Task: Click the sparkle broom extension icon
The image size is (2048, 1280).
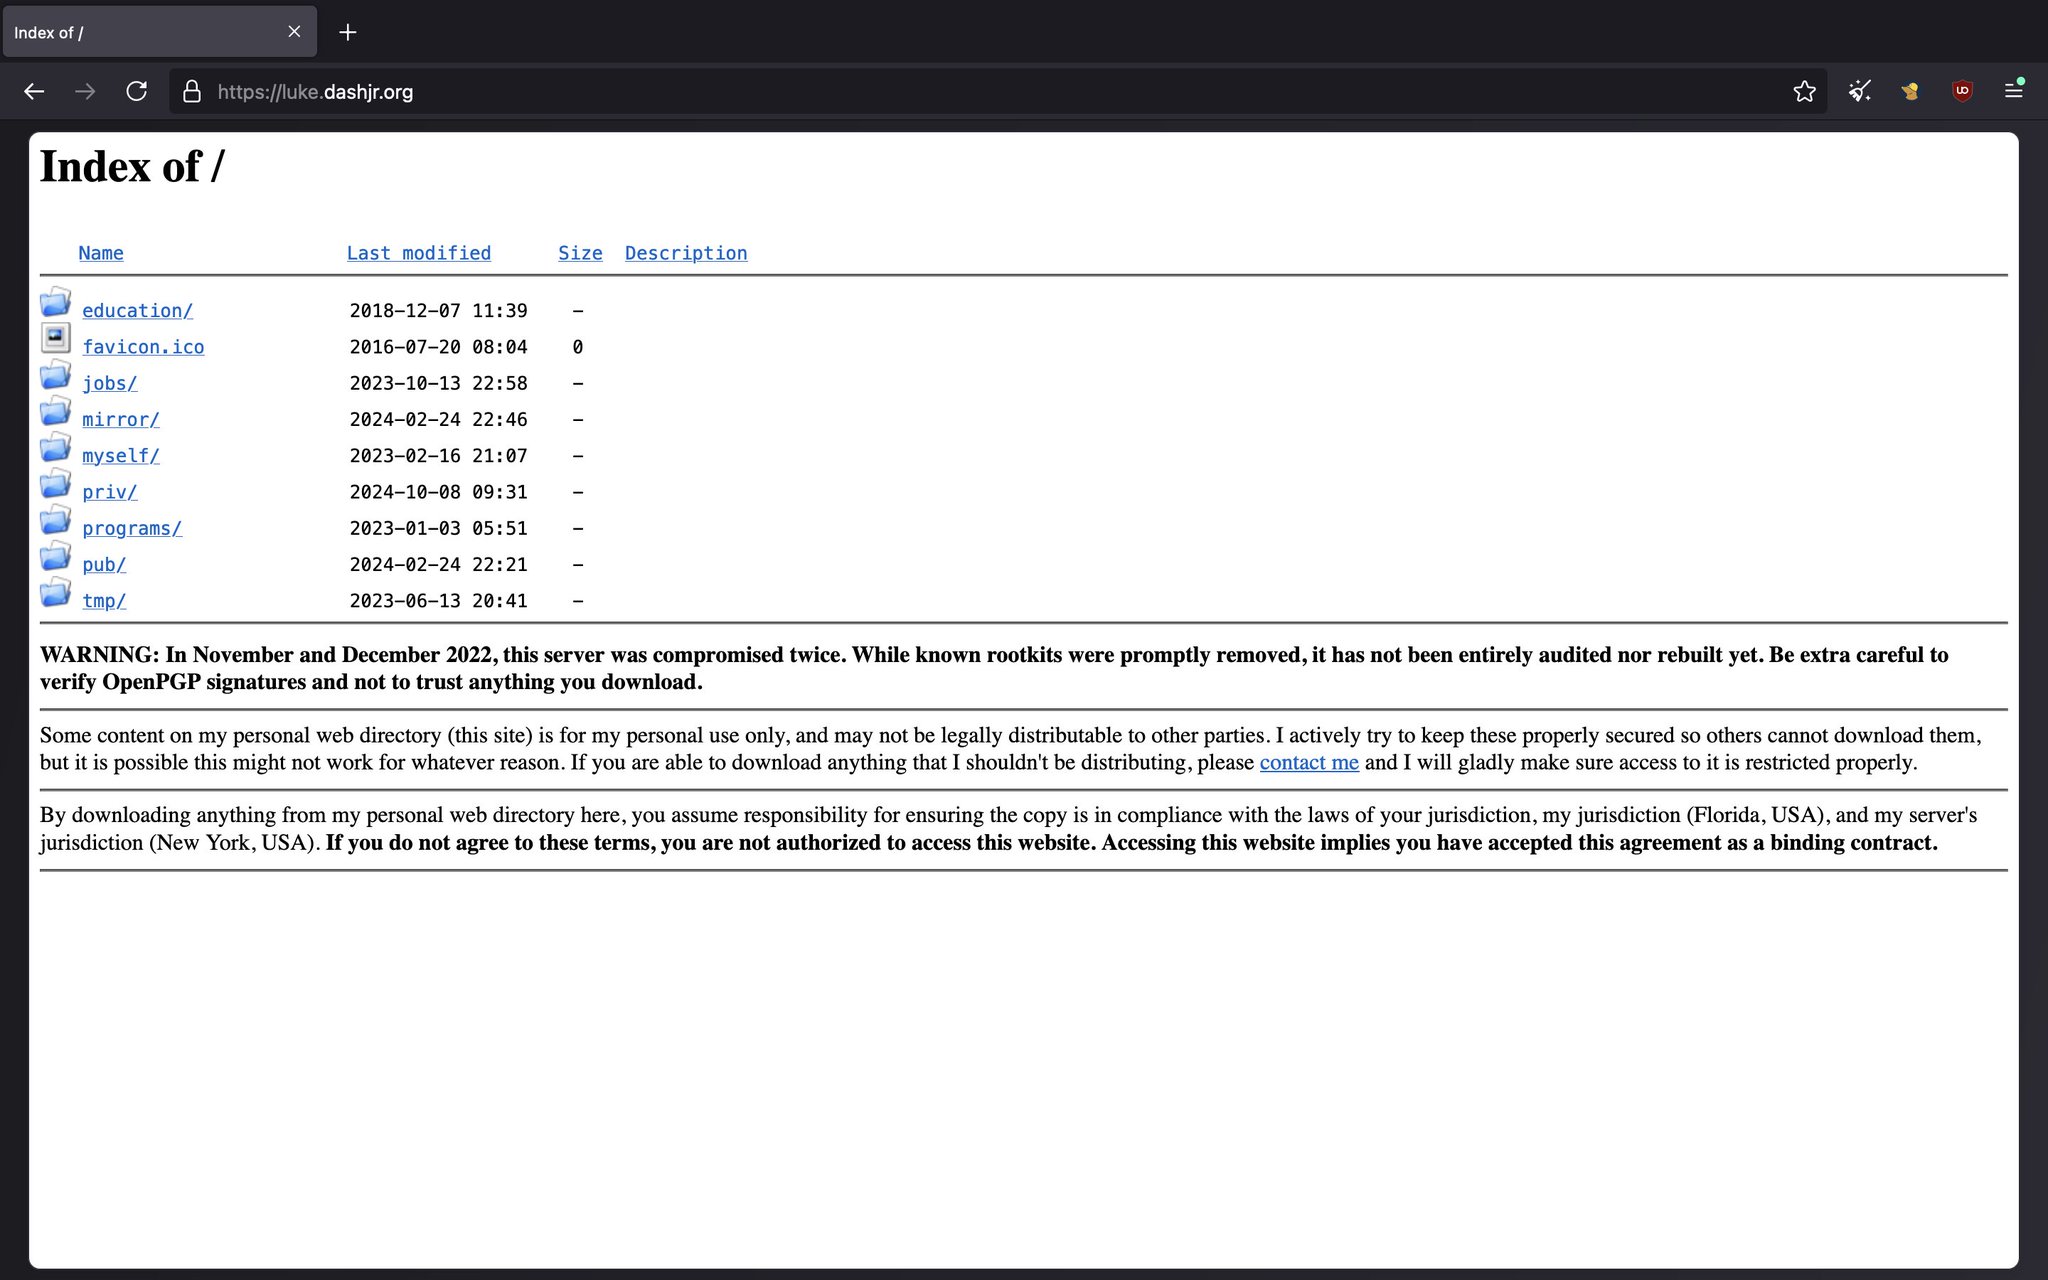Action: tap(1859, 92)
